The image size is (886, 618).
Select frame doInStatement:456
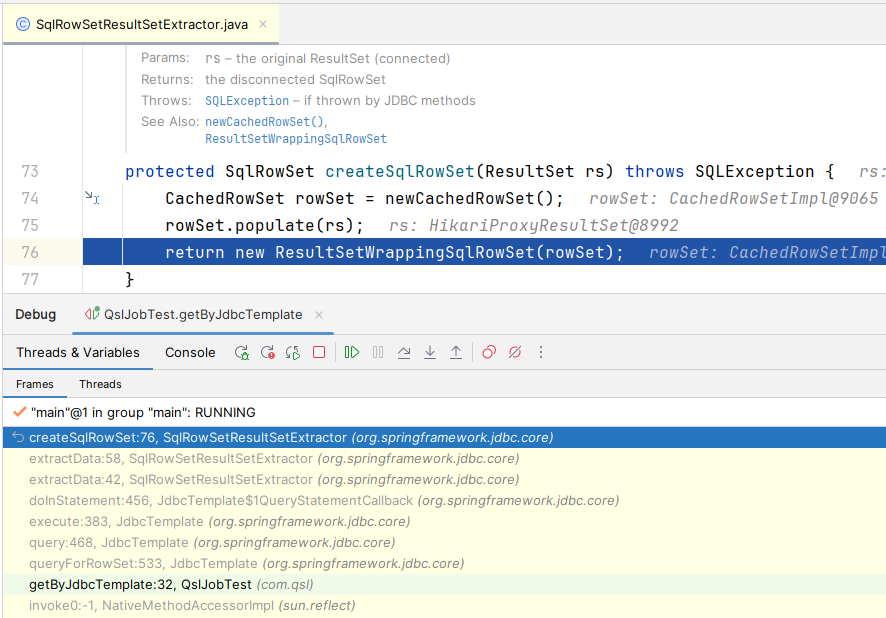coord(444,501)
